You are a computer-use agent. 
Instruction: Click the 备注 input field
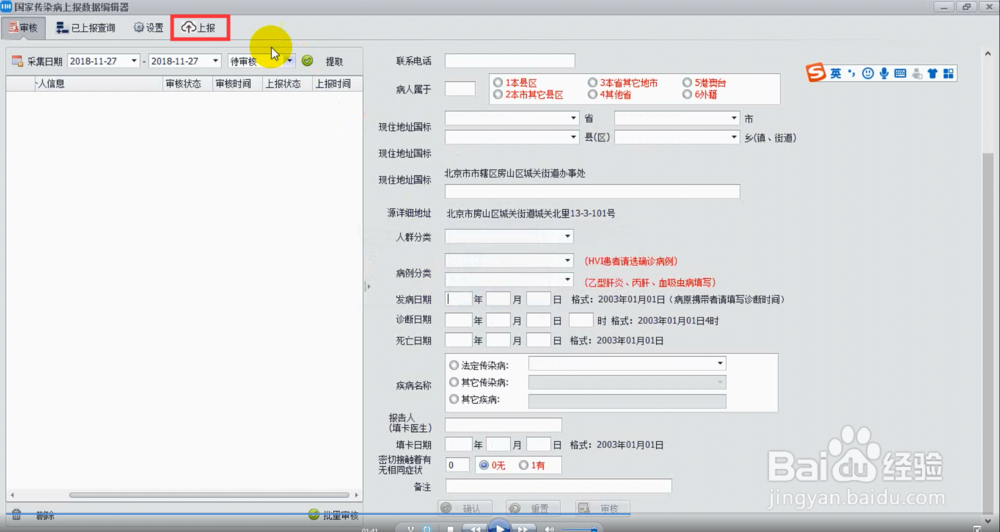point(559,486)
